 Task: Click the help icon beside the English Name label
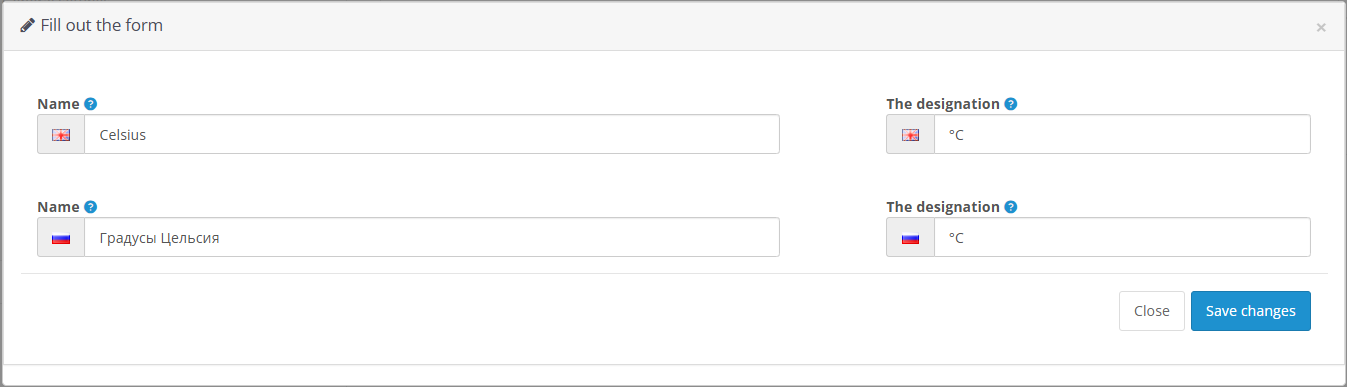[90, 104]
